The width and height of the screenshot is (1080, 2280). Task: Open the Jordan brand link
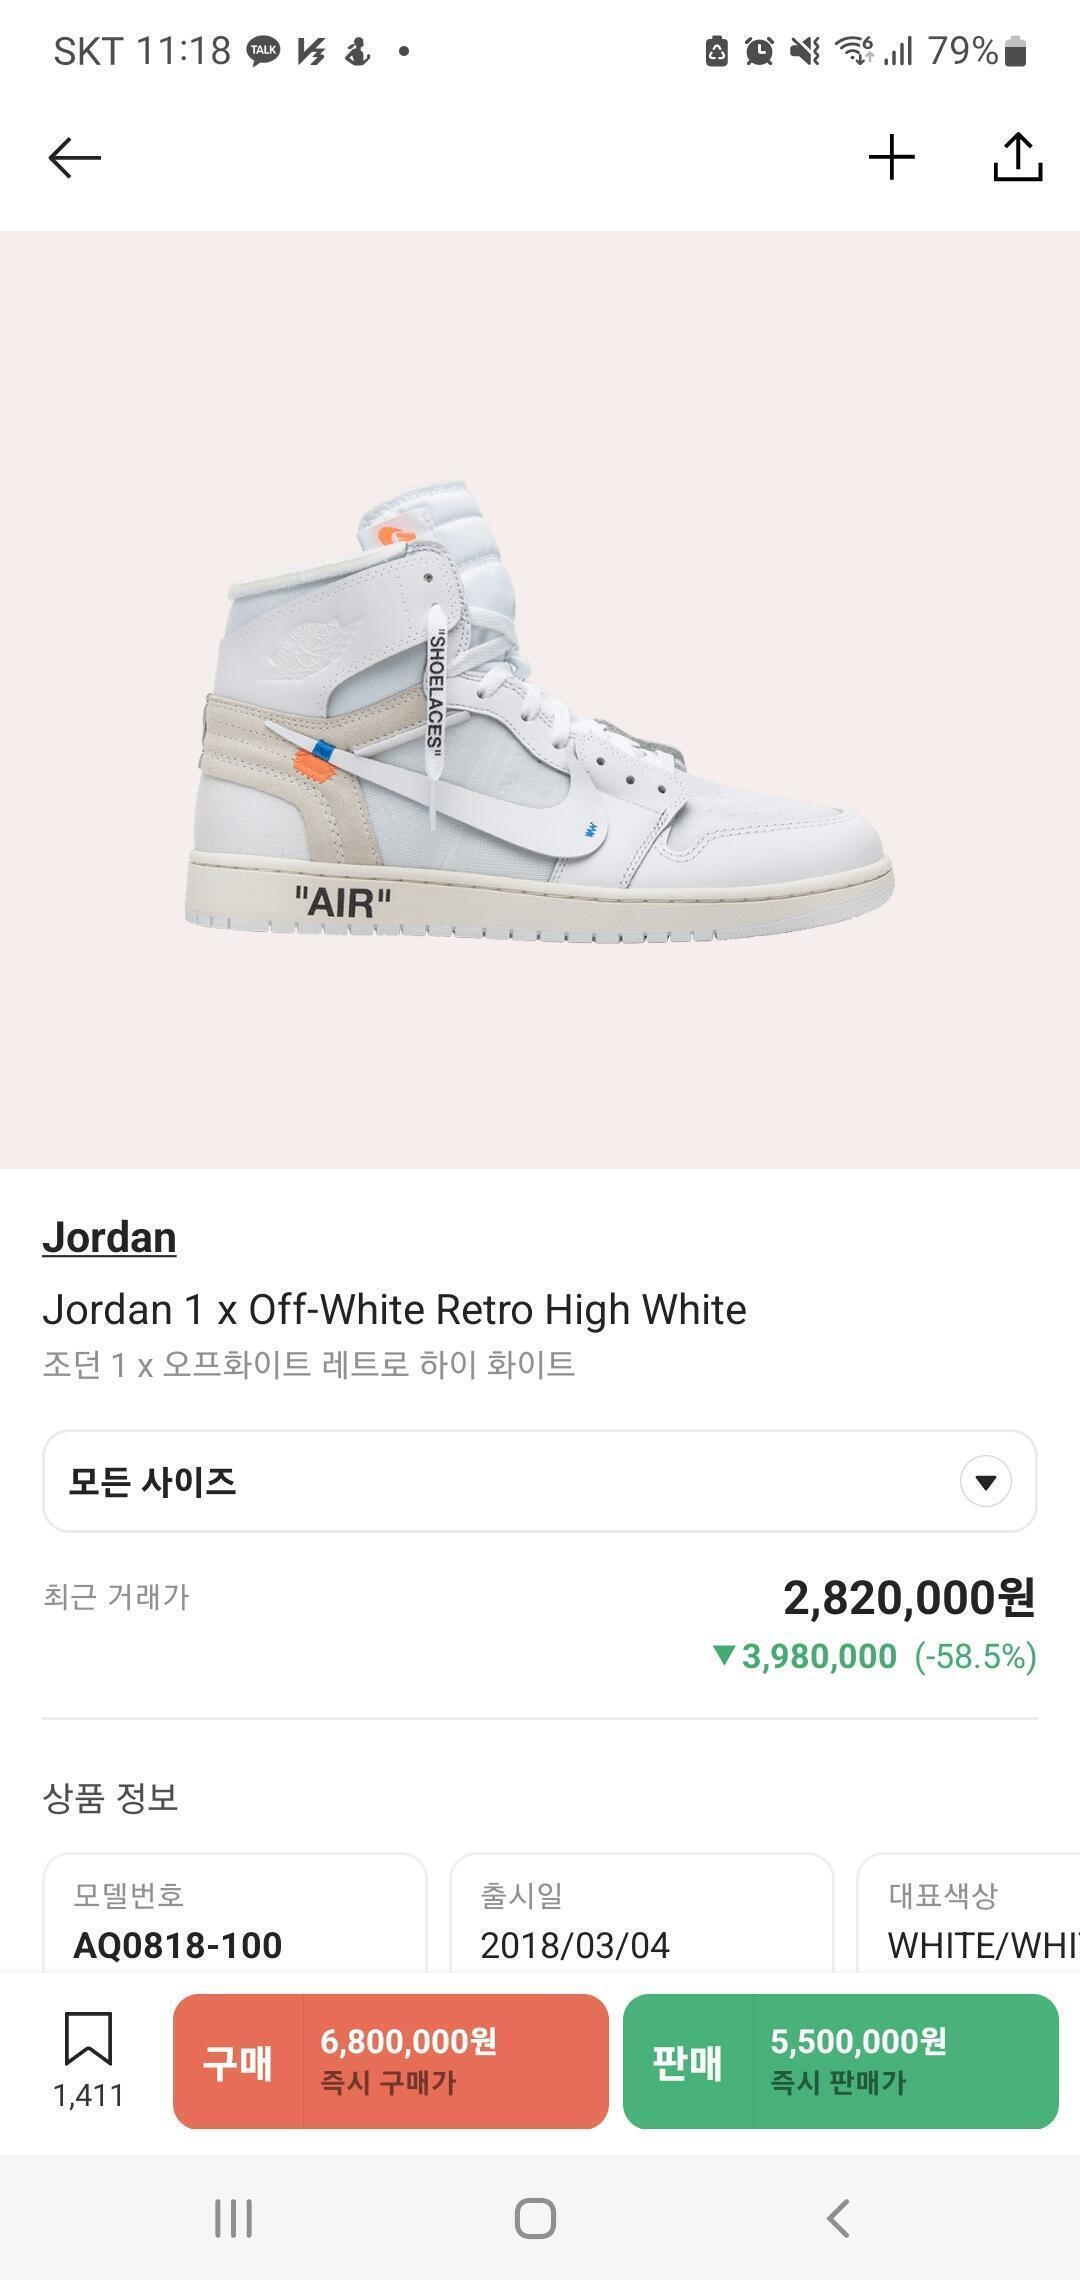point(109,1238)
